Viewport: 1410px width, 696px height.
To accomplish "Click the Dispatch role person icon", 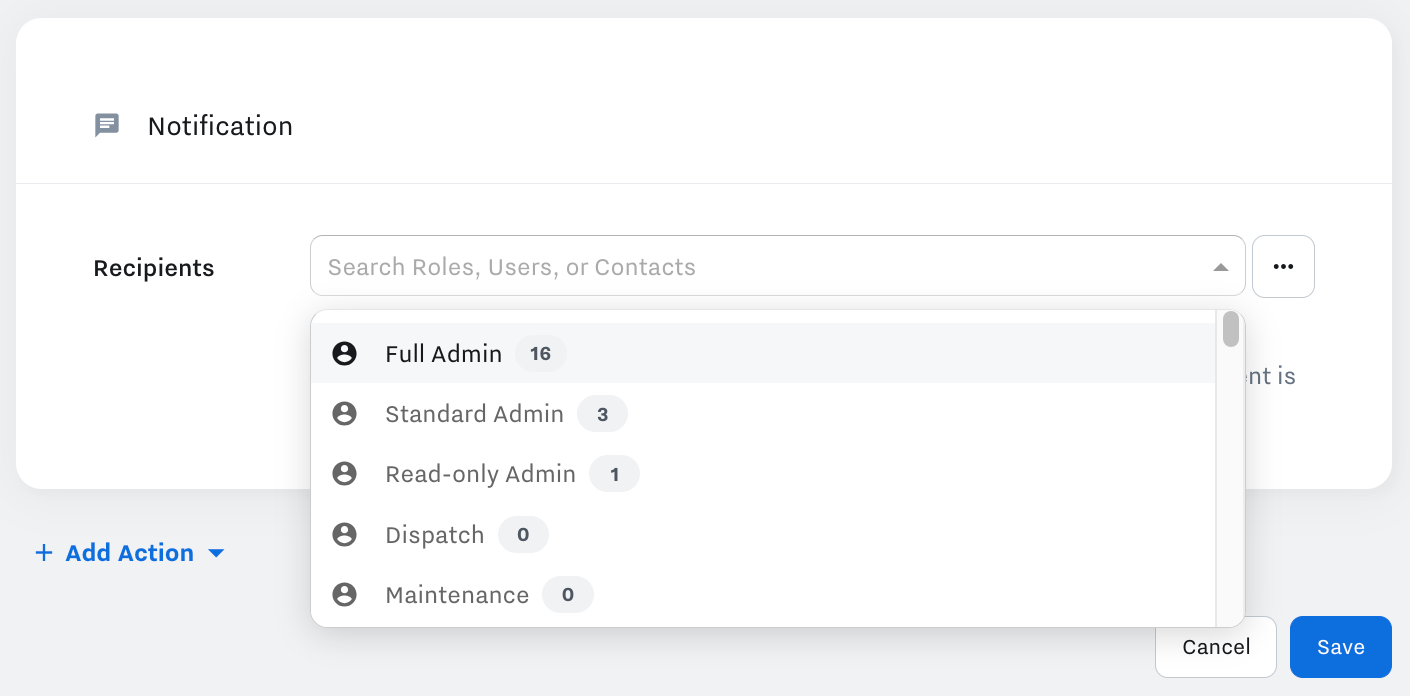I will (344, 535).
